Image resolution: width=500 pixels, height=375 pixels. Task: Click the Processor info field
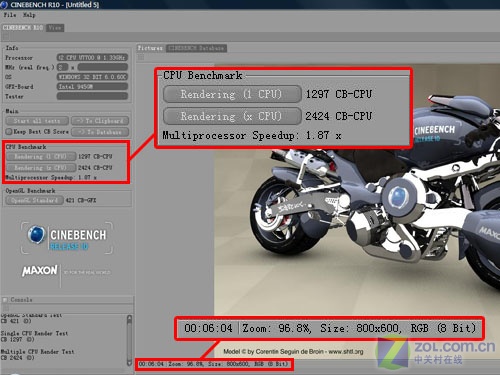92,58
